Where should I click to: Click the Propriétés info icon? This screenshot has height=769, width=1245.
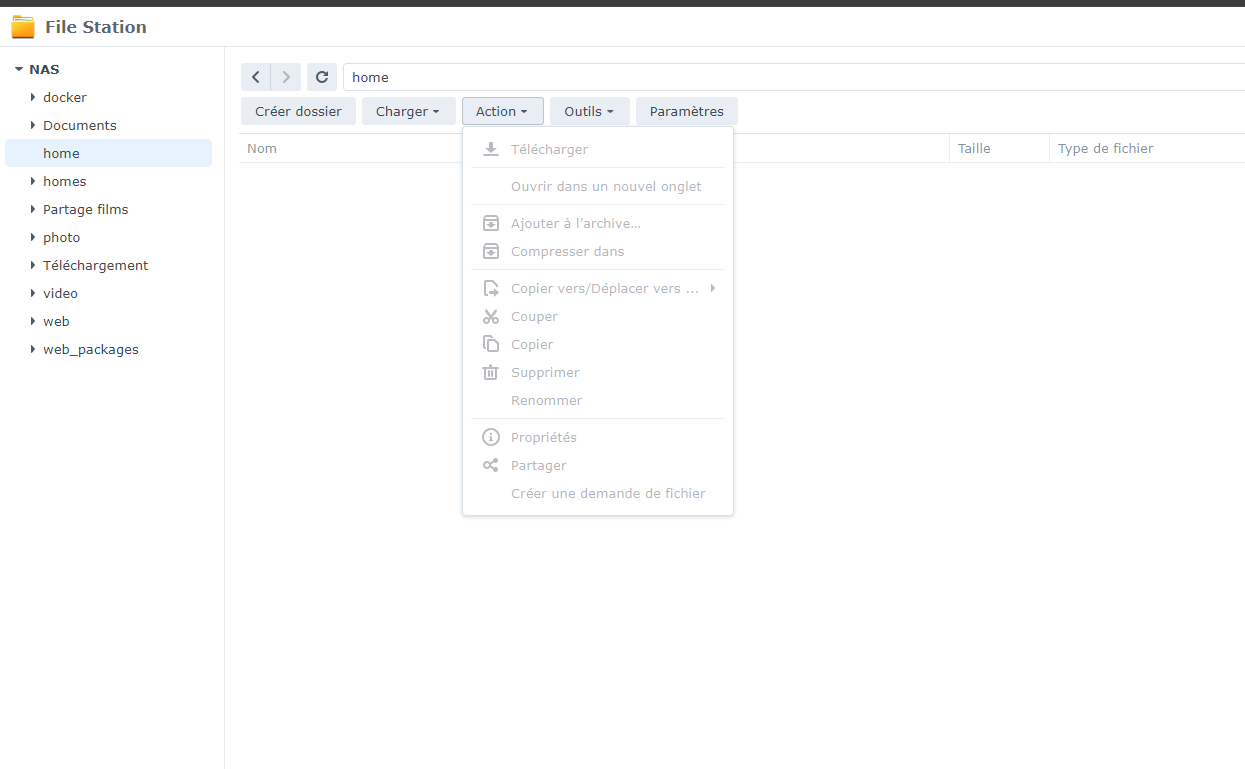click(491, 437)
